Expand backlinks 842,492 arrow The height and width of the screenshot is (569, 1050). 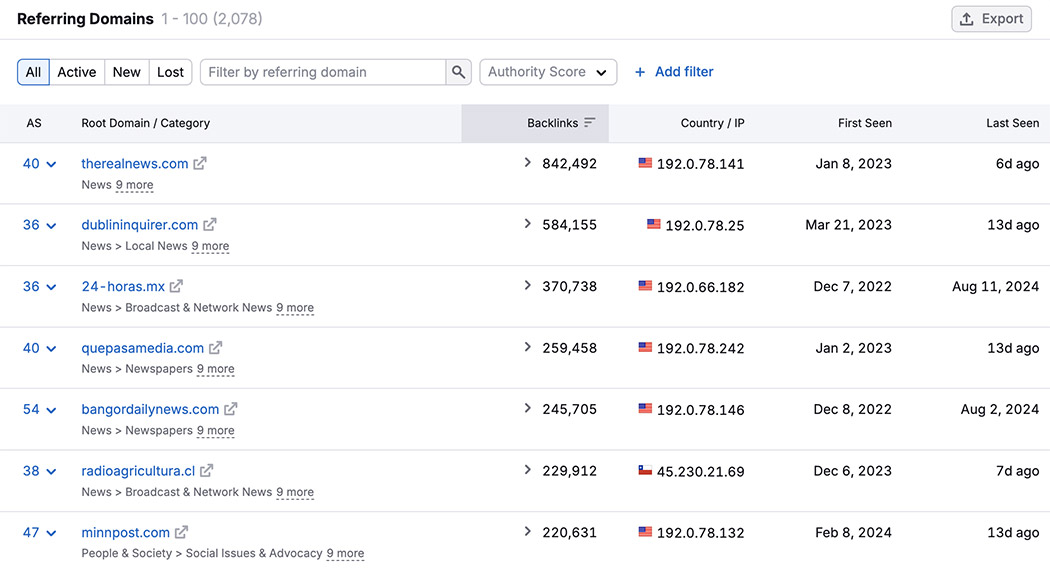(x=528, y=163)
